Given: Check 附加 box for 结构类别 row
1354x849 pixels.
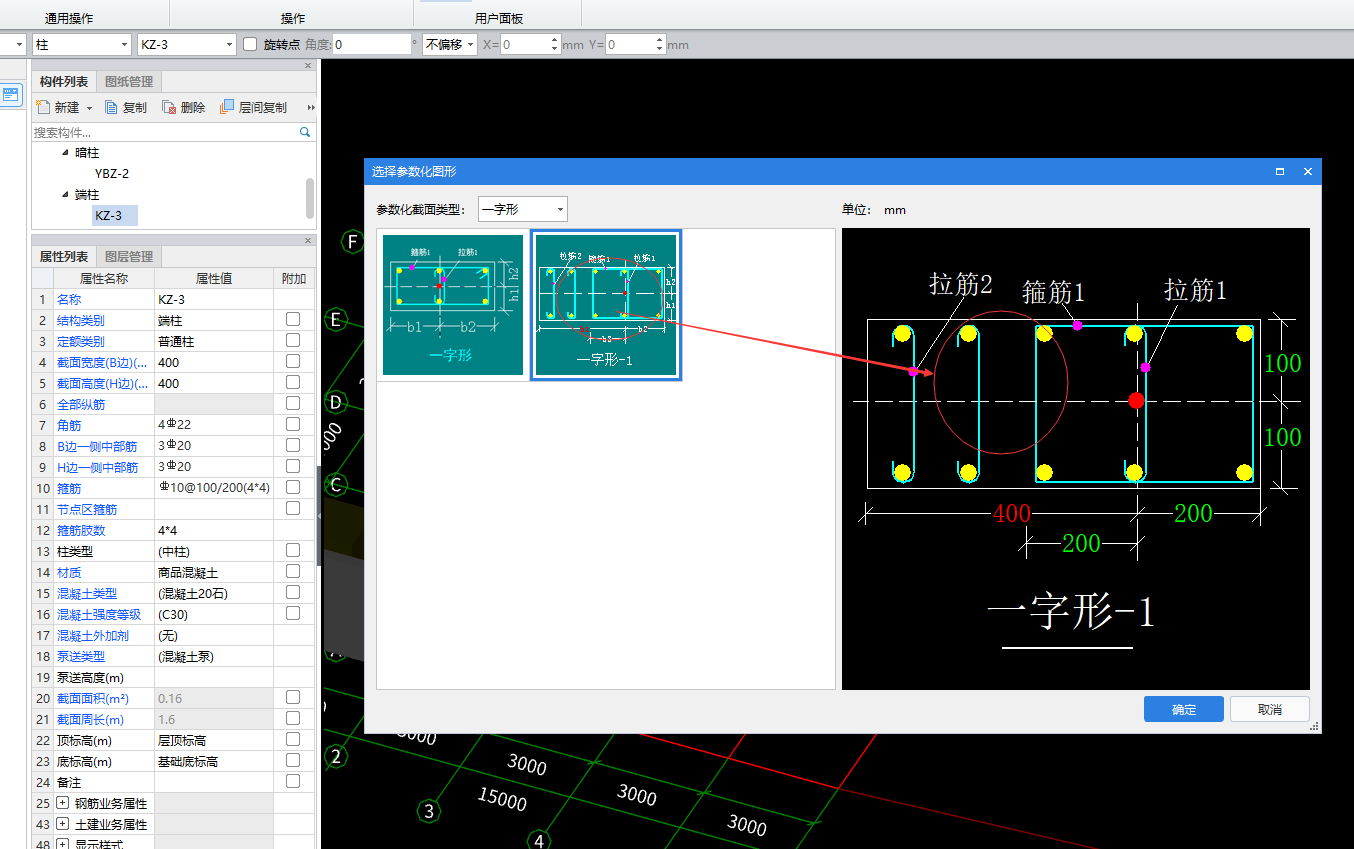Looking at the screenshot, I should coord(293,320).
